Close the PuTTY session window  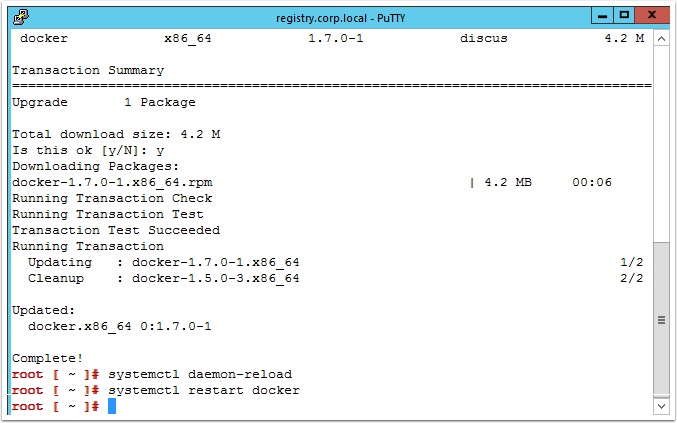click(x=652, y=16)
